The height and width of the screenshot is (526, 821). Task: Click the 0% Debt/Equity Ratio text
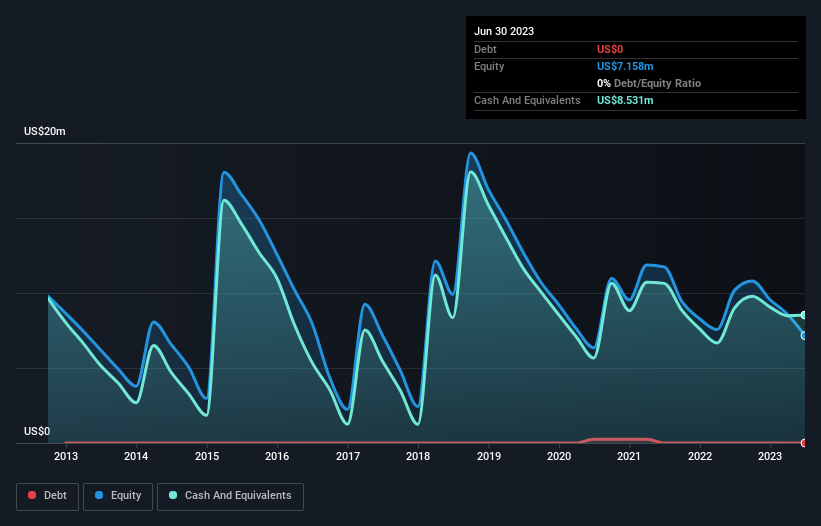pyautogui.click(x=649, y=83)
